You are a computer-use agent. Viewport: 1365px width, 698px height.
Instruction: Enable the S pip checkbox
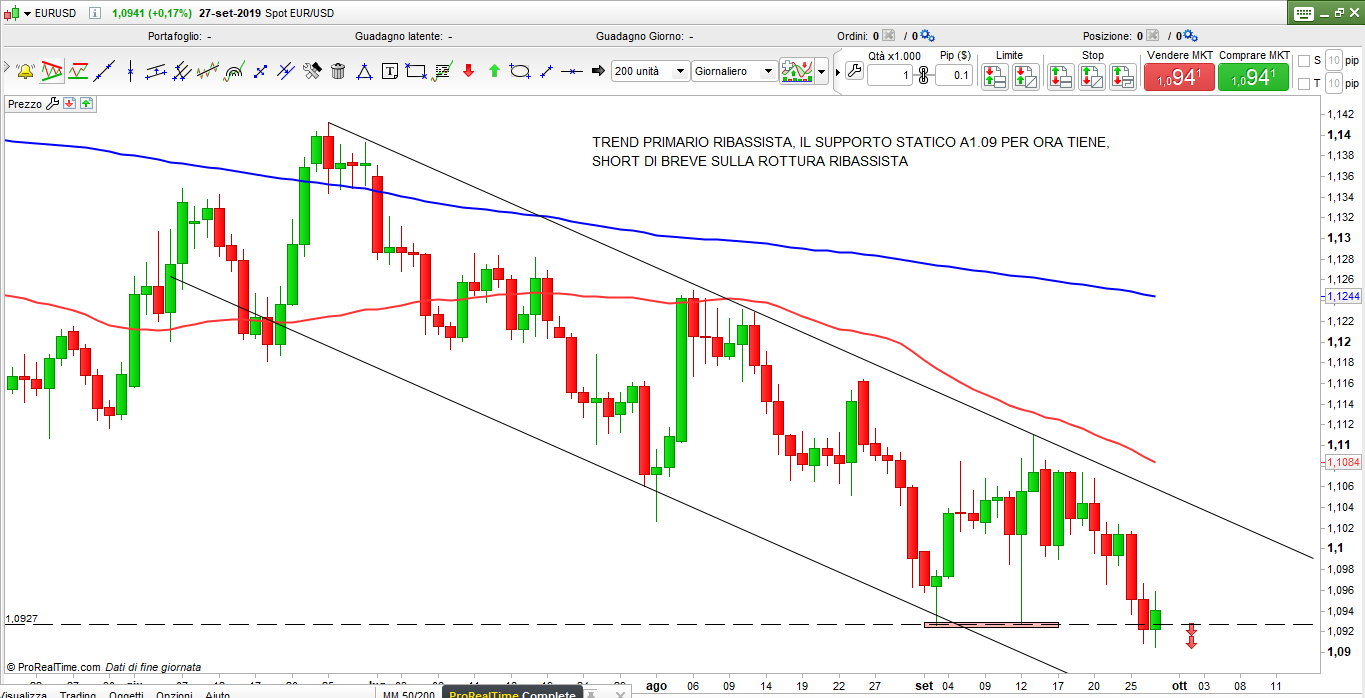1303,60
